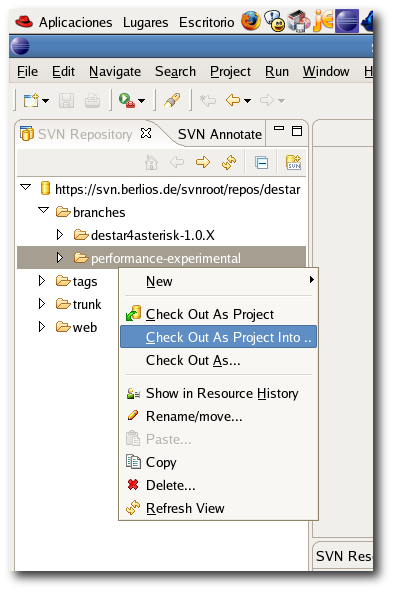Image resolution: width=394 pixels, height=592 pixels.
Task: Open the Forward history dropdown arrow
Action: click(x=281, y=101)
